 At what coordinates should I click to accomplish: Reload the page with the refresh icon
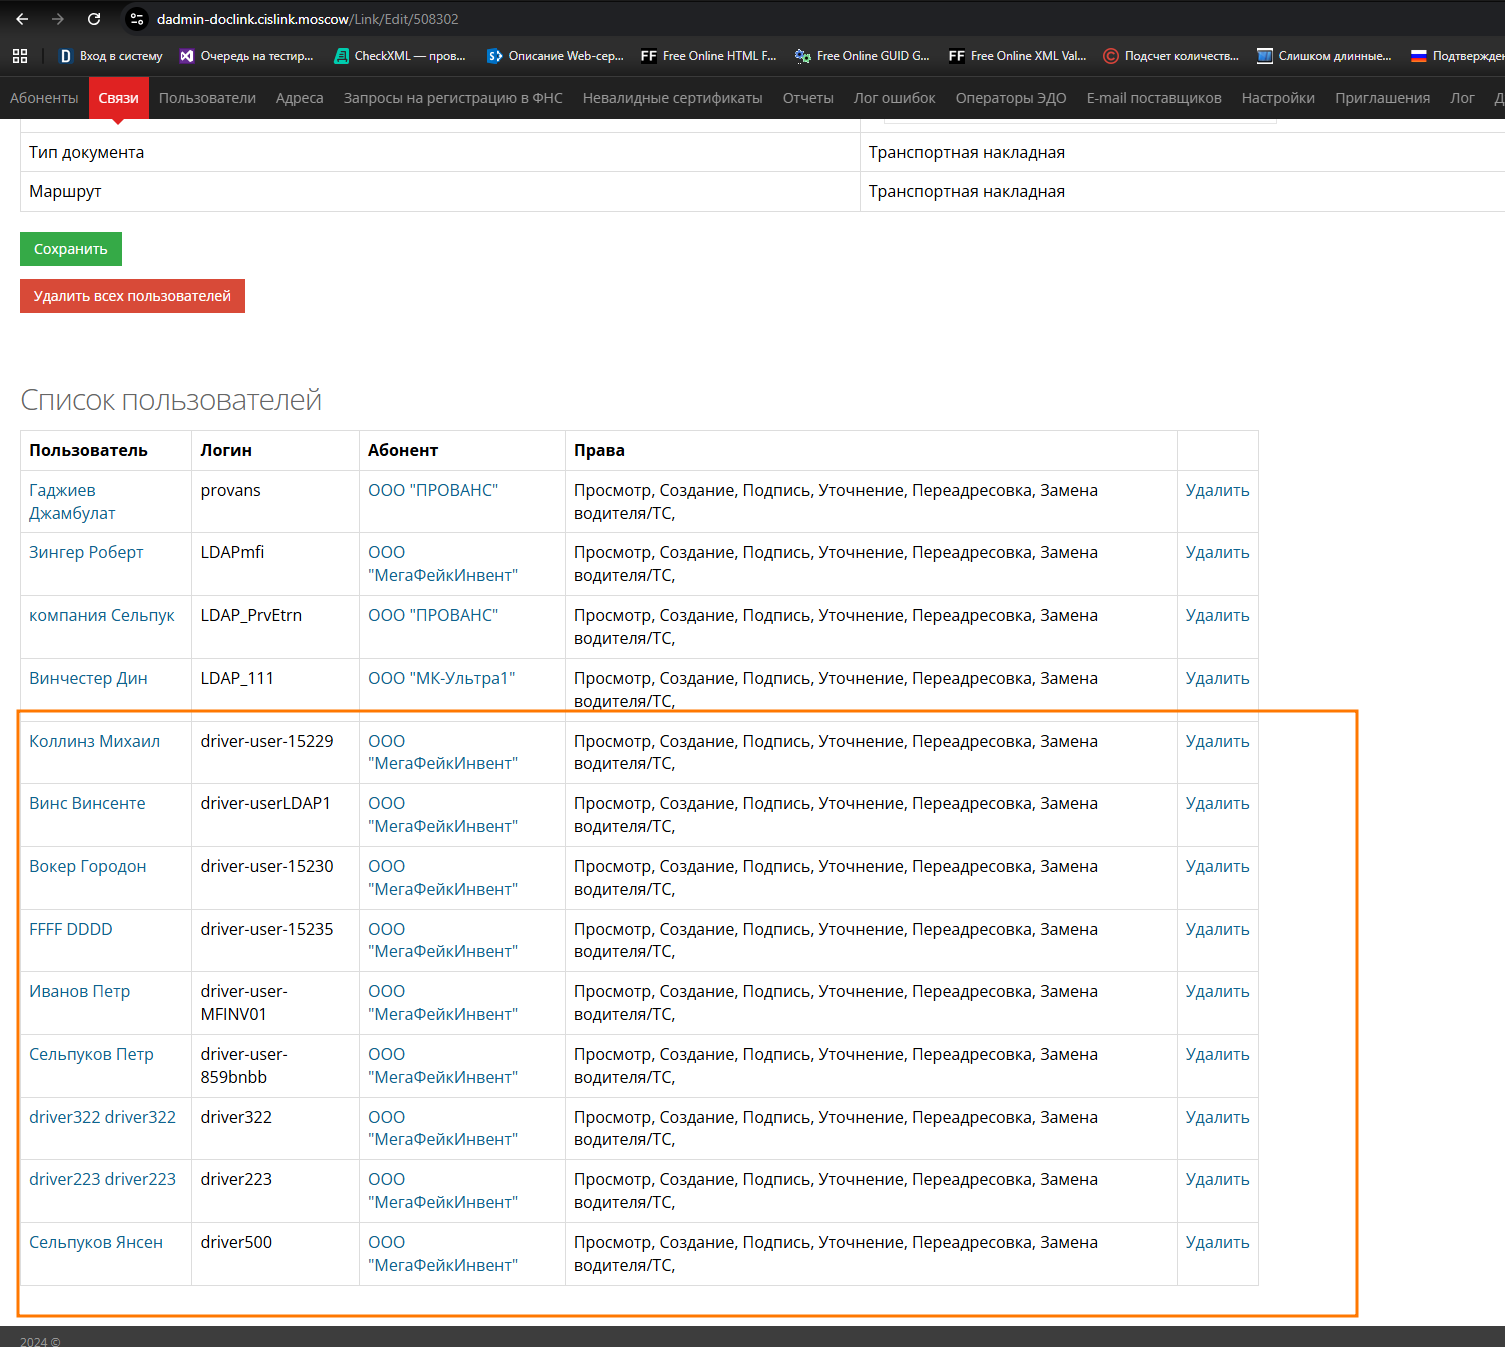coord(94,19)
